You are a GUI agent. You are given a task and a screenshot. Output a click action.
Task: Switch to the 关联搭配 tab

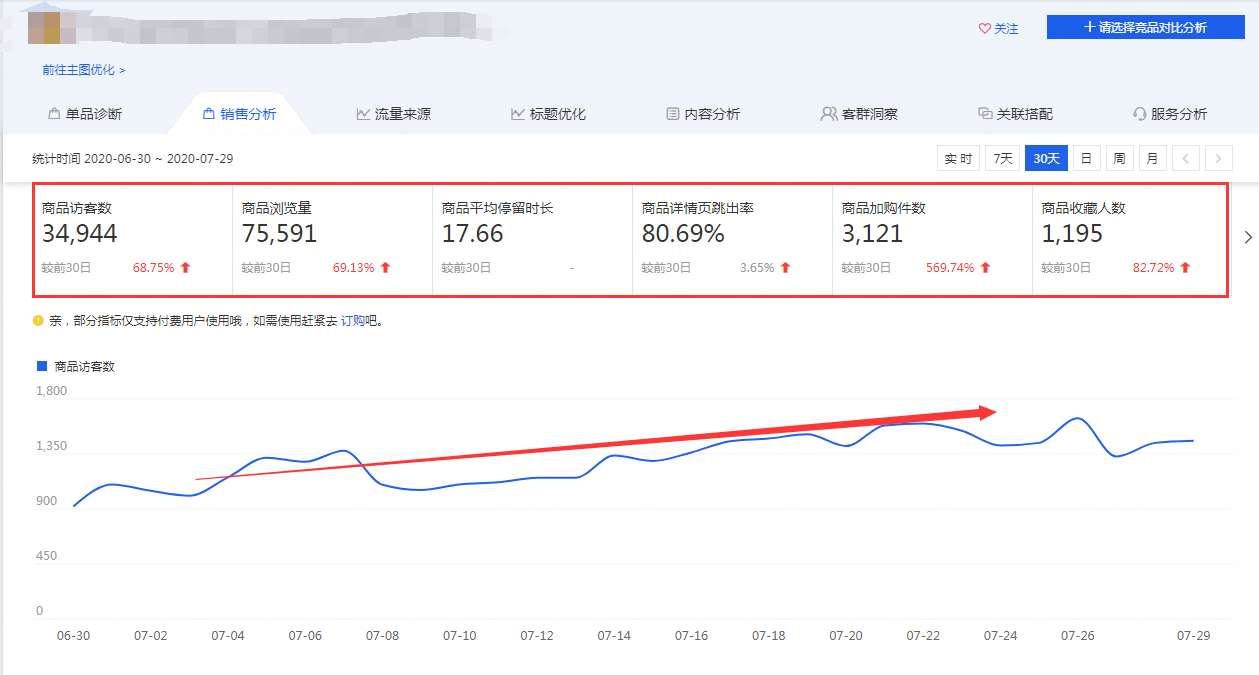pos(1015,114)
